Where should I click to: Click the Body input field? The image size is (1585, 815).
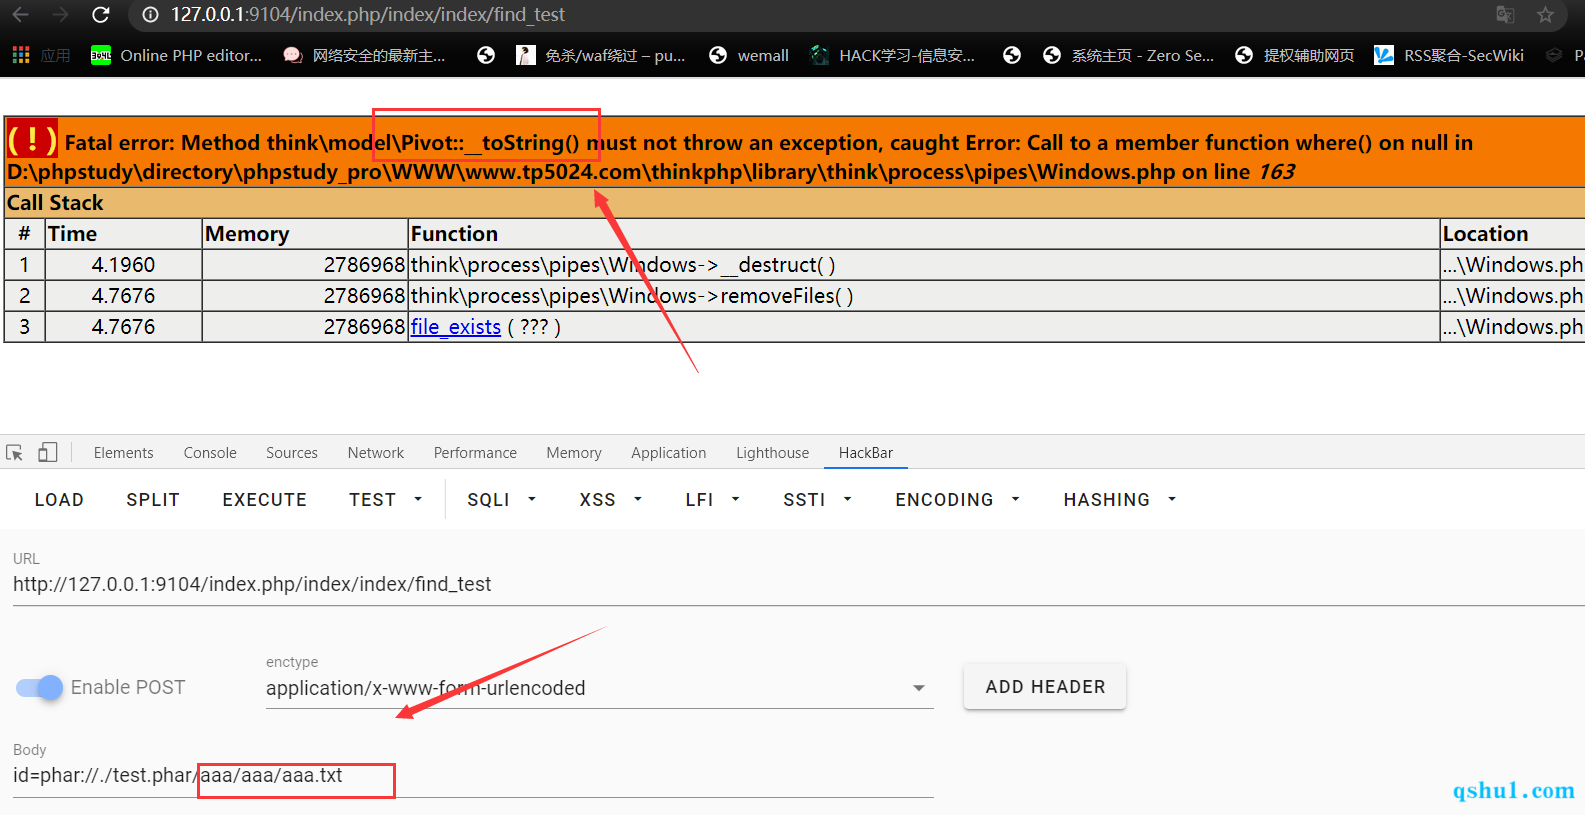click(x=473, y=776)
